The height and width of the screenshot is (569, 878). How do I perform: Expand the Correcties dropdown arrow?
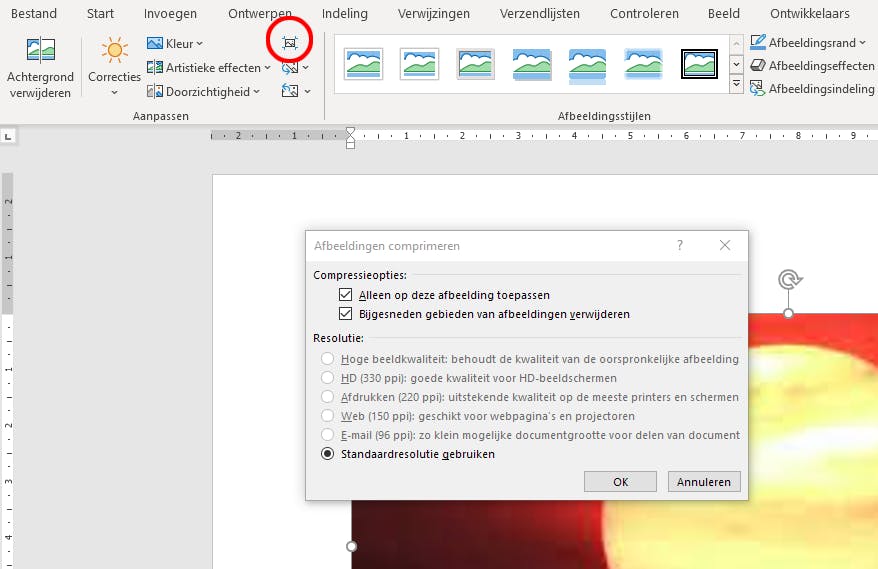click(x=114, y=93)
